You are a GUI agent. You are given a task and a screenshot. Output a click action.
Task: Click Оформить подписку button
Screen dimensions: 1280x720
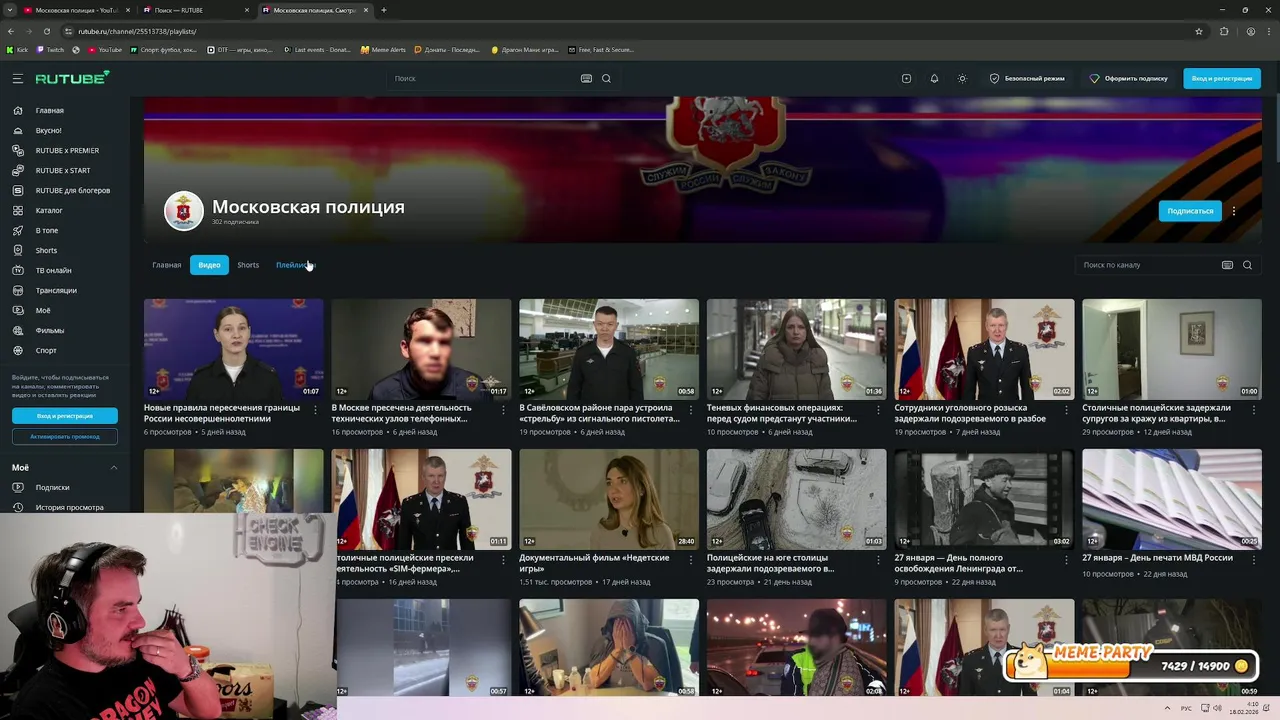pos(1129,78)
